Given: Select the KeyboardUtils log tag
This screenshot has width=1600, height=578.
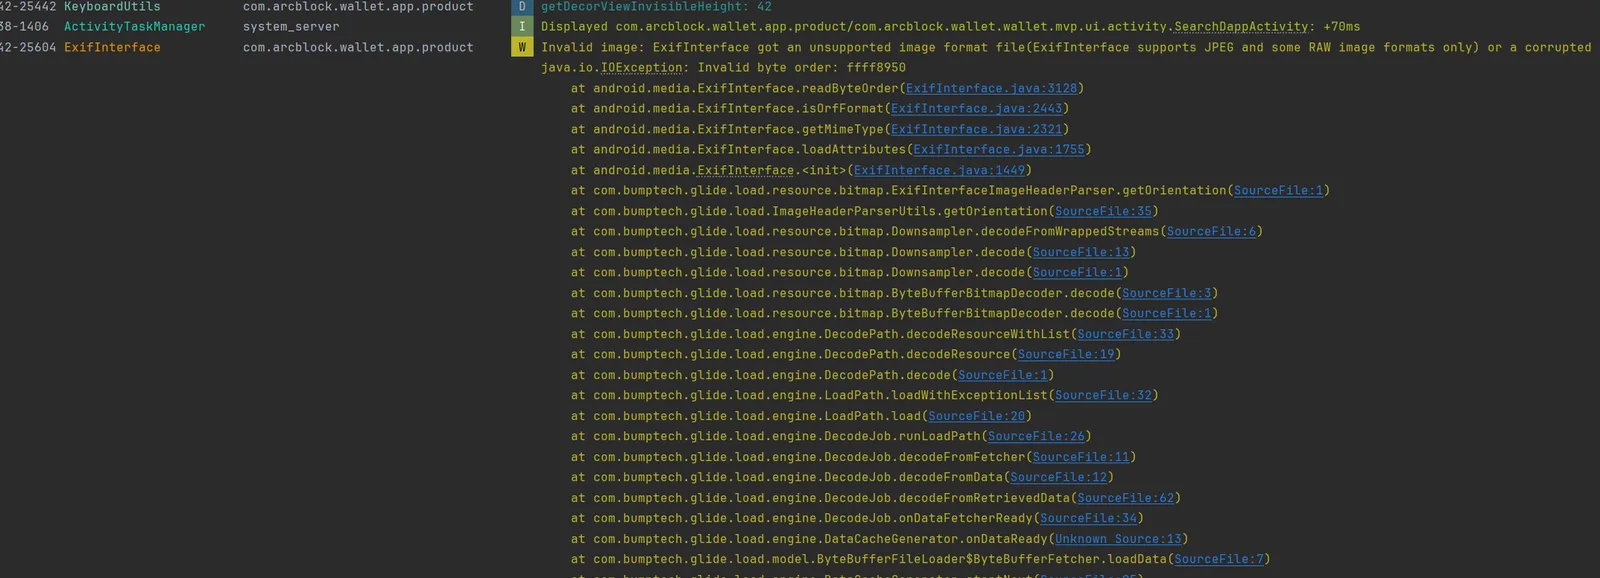Looking at the screenshot, I should (x=112, y=6).
